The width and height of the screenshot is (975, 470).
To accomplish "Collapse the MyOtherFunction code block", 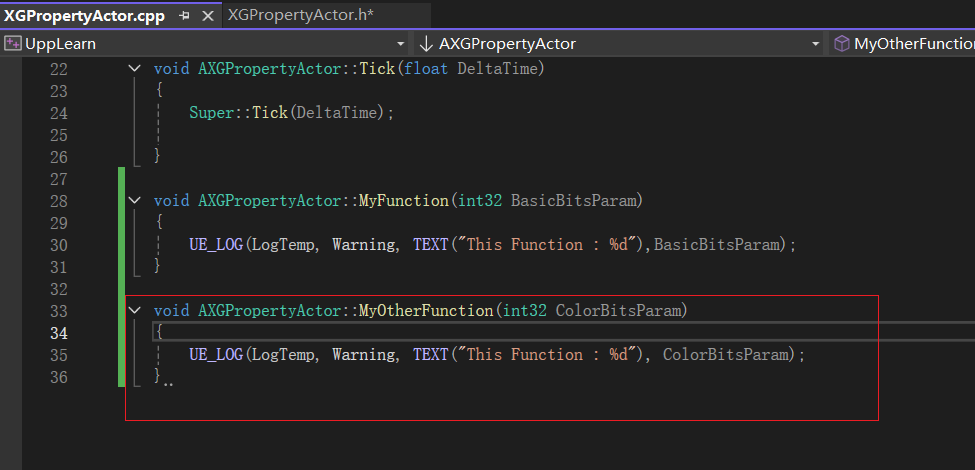I will pyautogui.click(x=135, y=311).
